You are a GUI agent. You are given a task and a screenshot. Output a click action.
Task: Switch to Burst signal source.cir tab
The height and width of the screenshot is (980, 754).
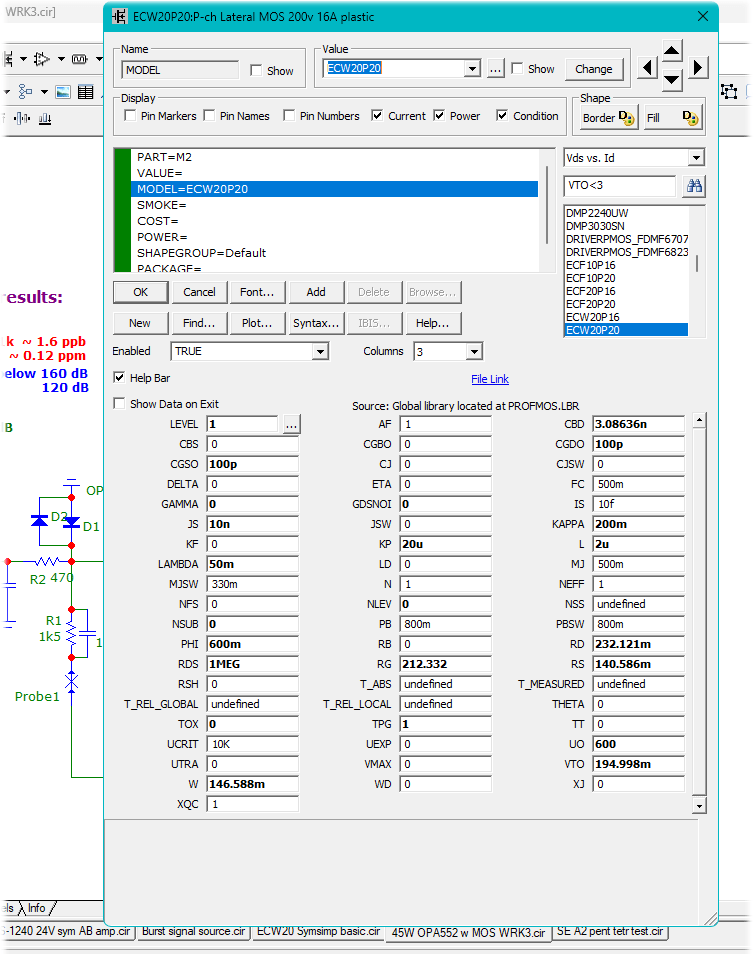[x=193, y=931]
